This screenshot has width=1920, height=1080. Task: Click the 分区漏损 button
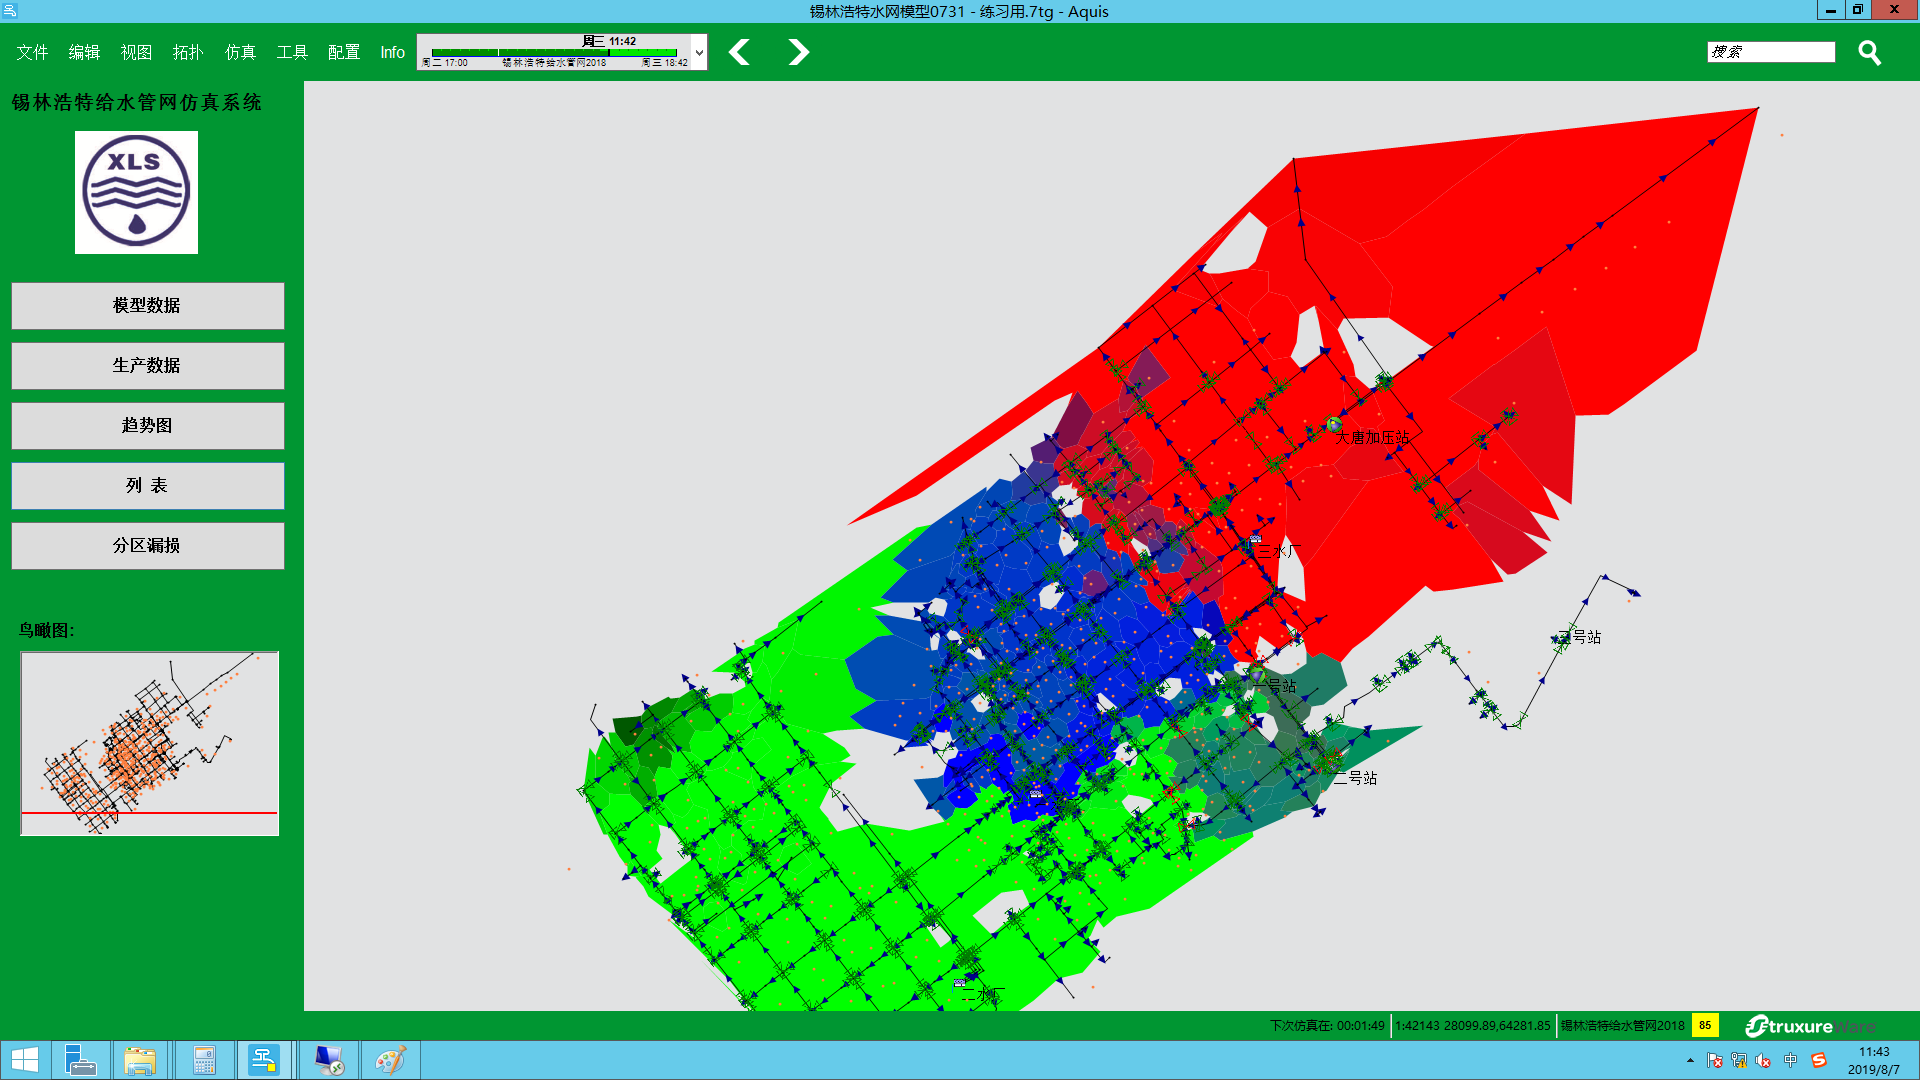pos(148,545)
